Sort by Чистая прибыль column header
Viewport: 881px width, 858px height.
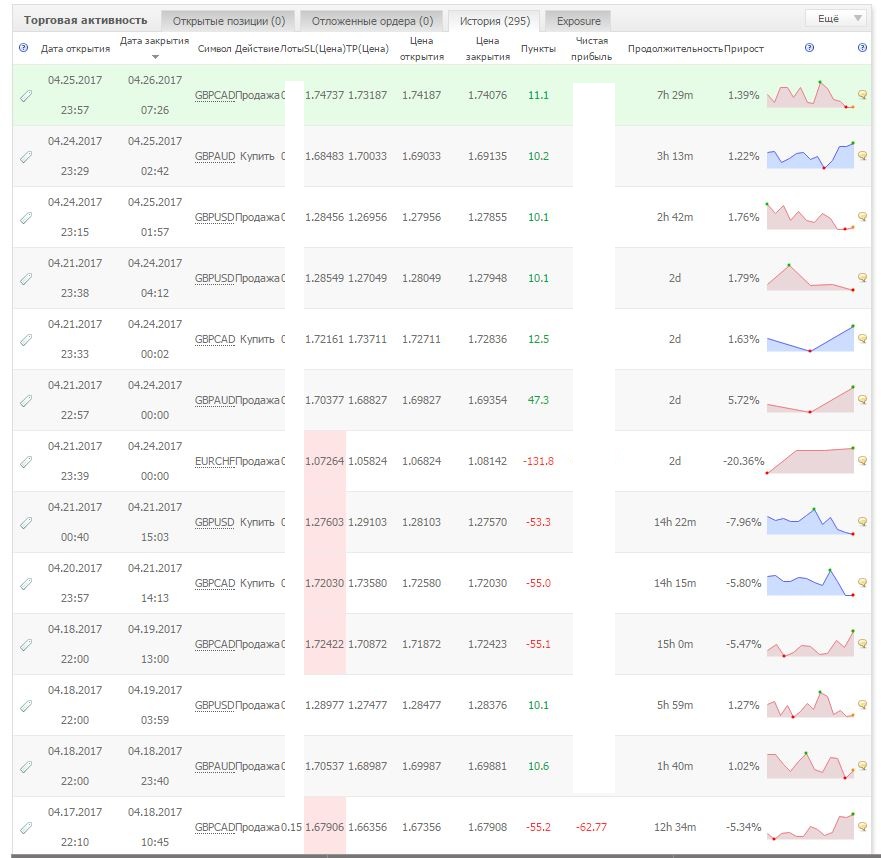click(591, 48)
